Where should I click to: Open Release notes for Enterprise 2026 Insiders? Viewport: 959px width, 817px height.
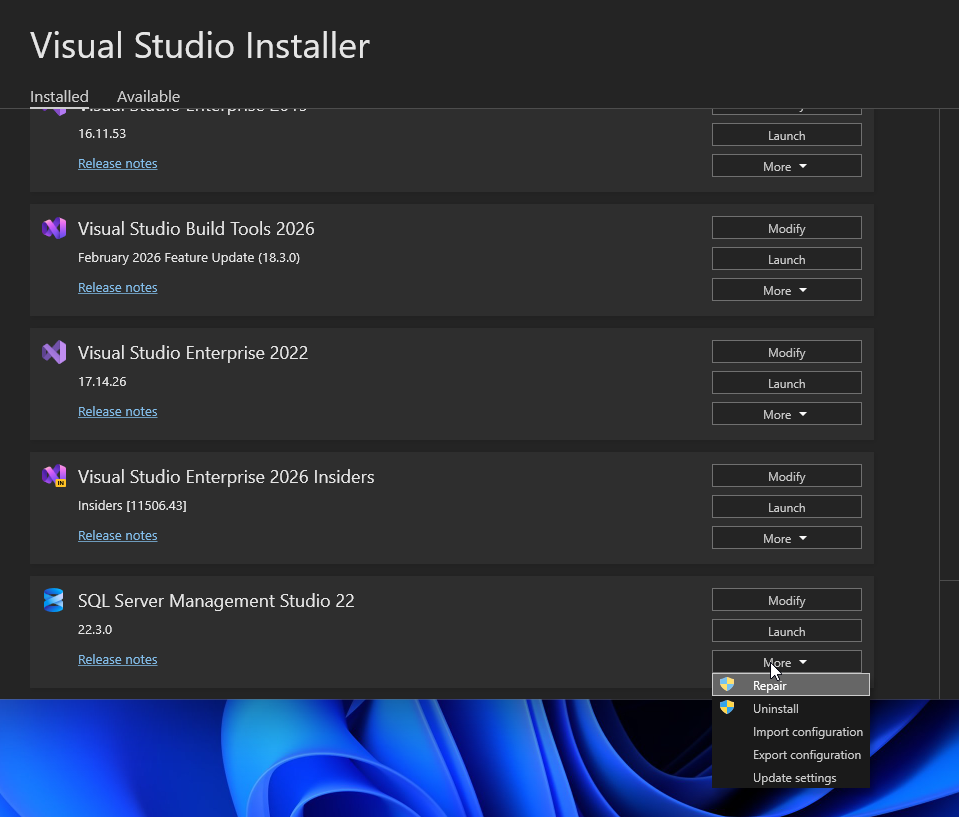(117, 535)
